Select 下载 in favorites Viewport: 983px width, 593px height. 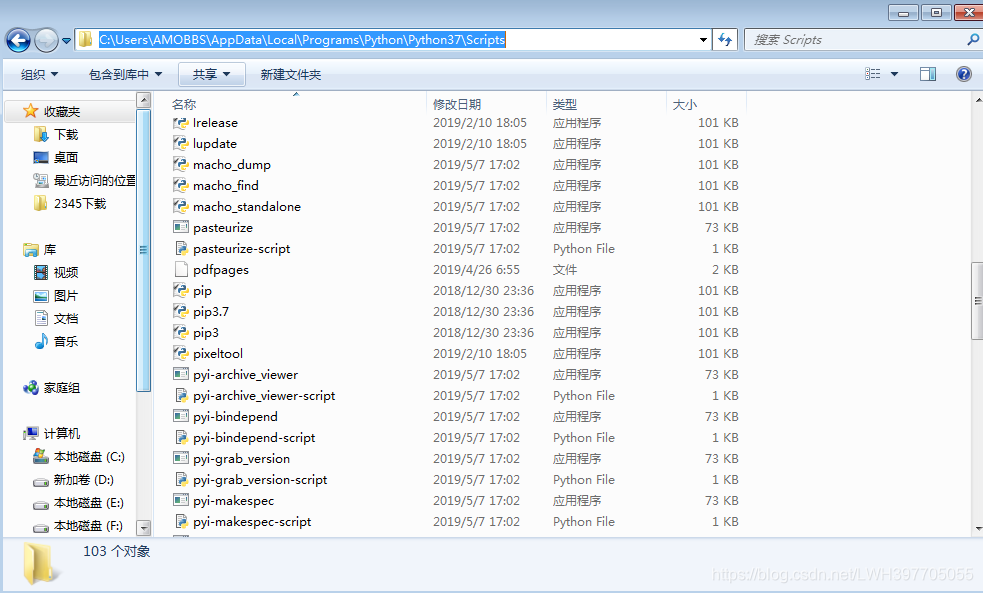click(x=66, y=135)
